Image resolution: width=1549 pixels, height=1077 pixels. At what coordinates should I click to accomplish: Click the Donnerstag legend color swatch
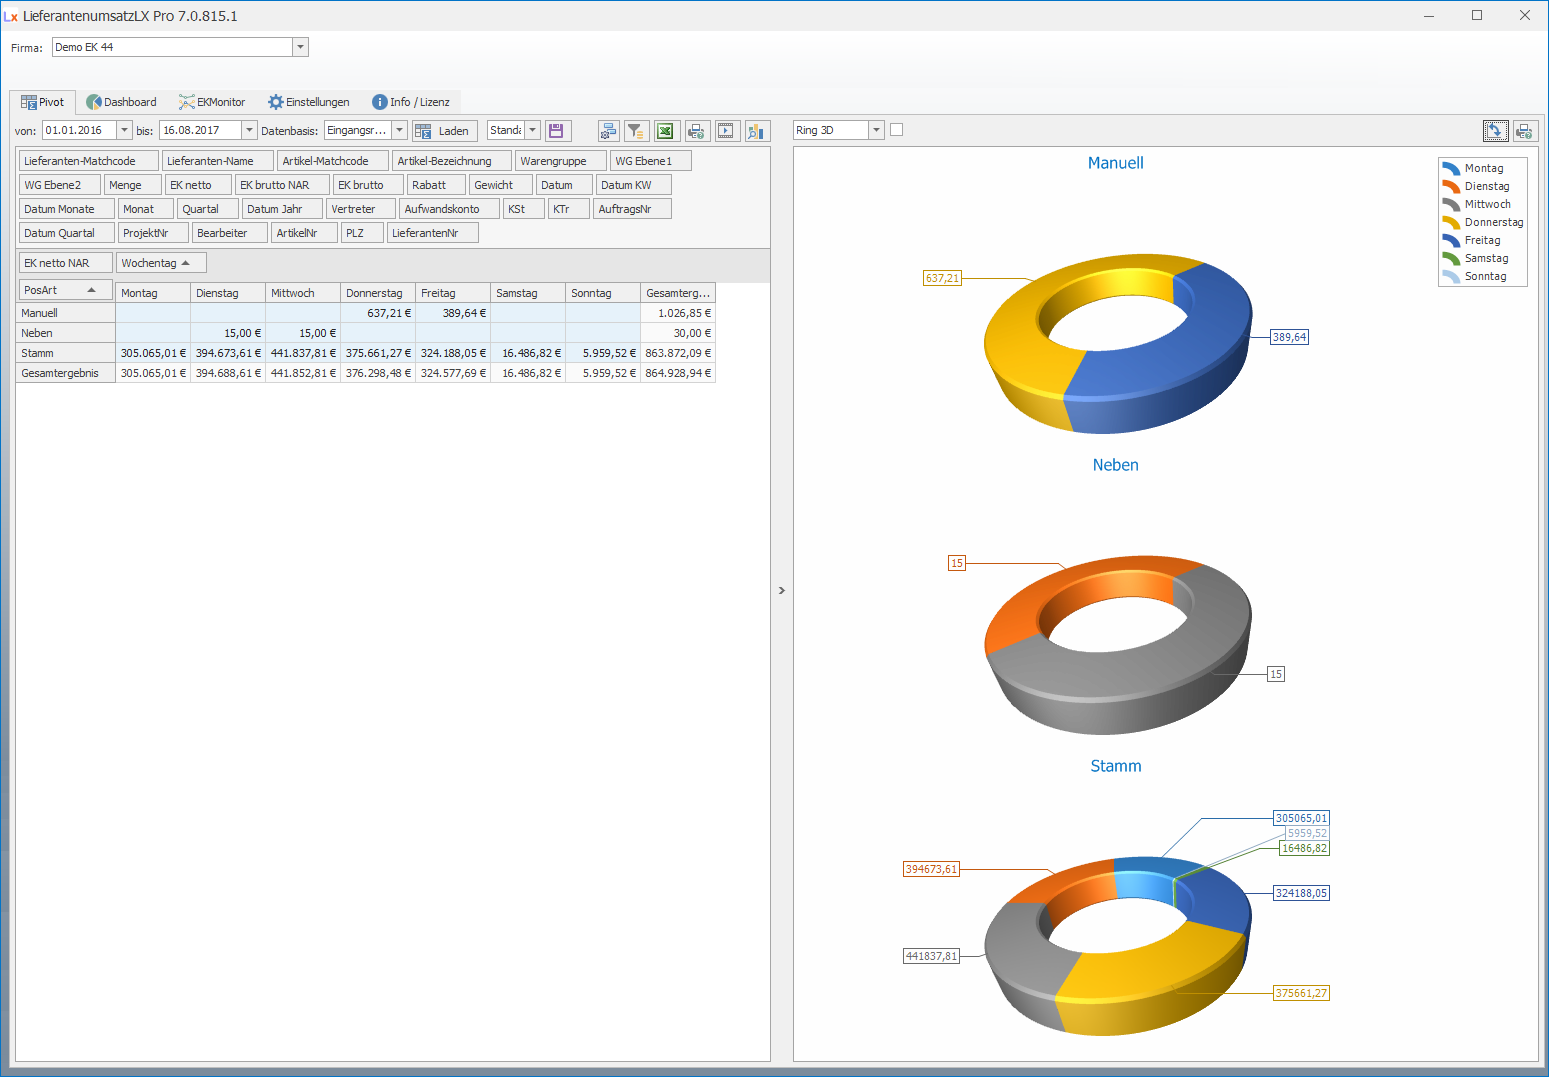[1451, 222]
